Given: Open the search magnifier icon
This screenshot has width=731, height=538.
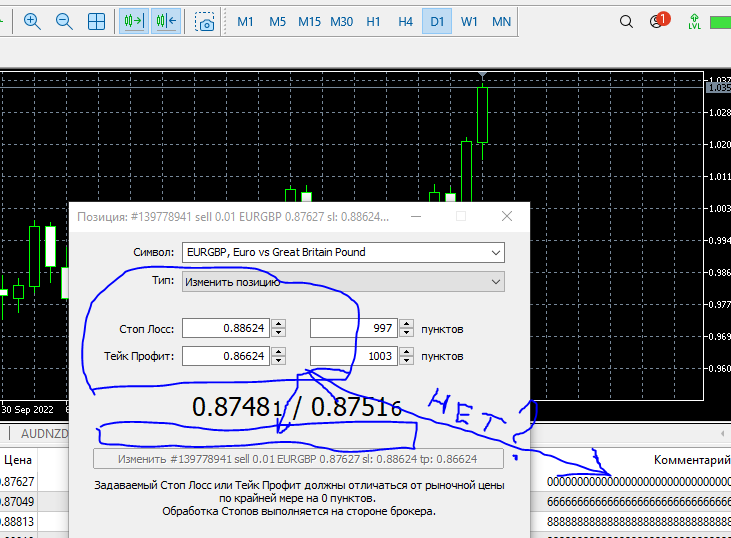Looking at the screenshot, I should [x=626, y=21].
